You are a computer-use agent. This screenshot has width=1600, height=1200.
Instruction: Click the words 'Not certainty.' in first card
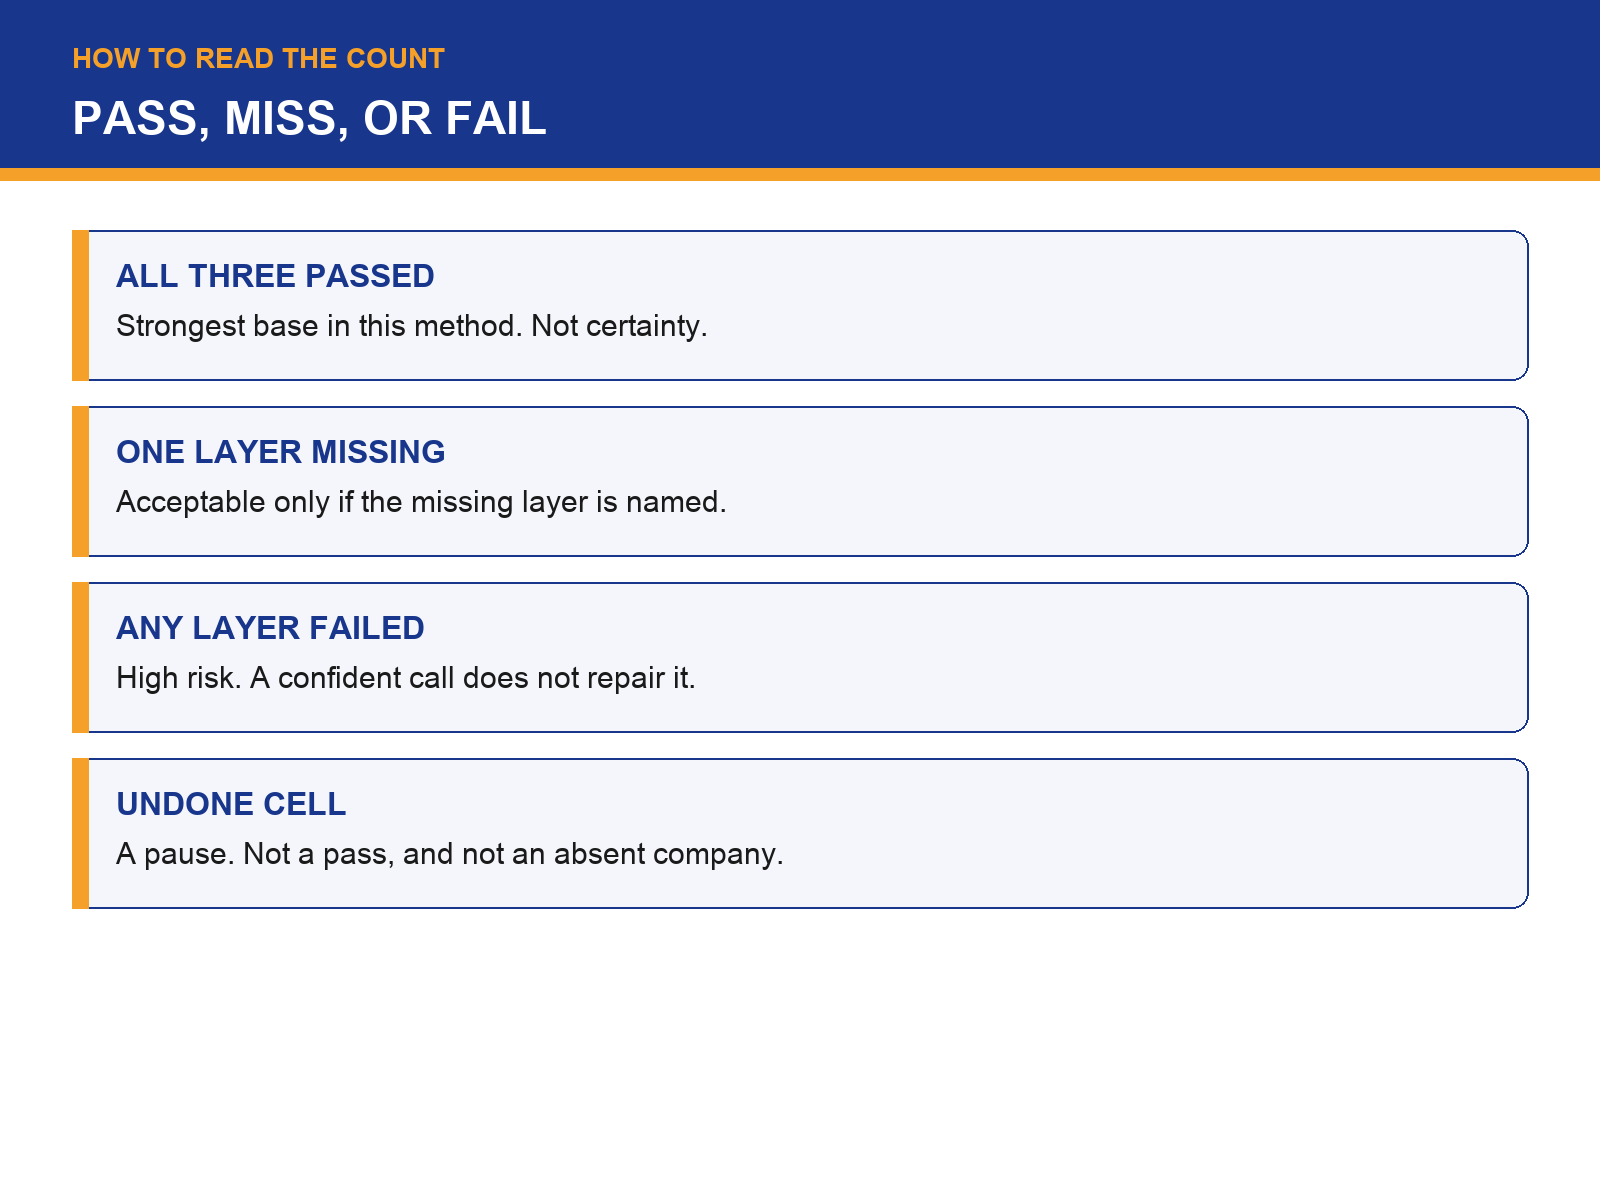click(x=619, y=326)
